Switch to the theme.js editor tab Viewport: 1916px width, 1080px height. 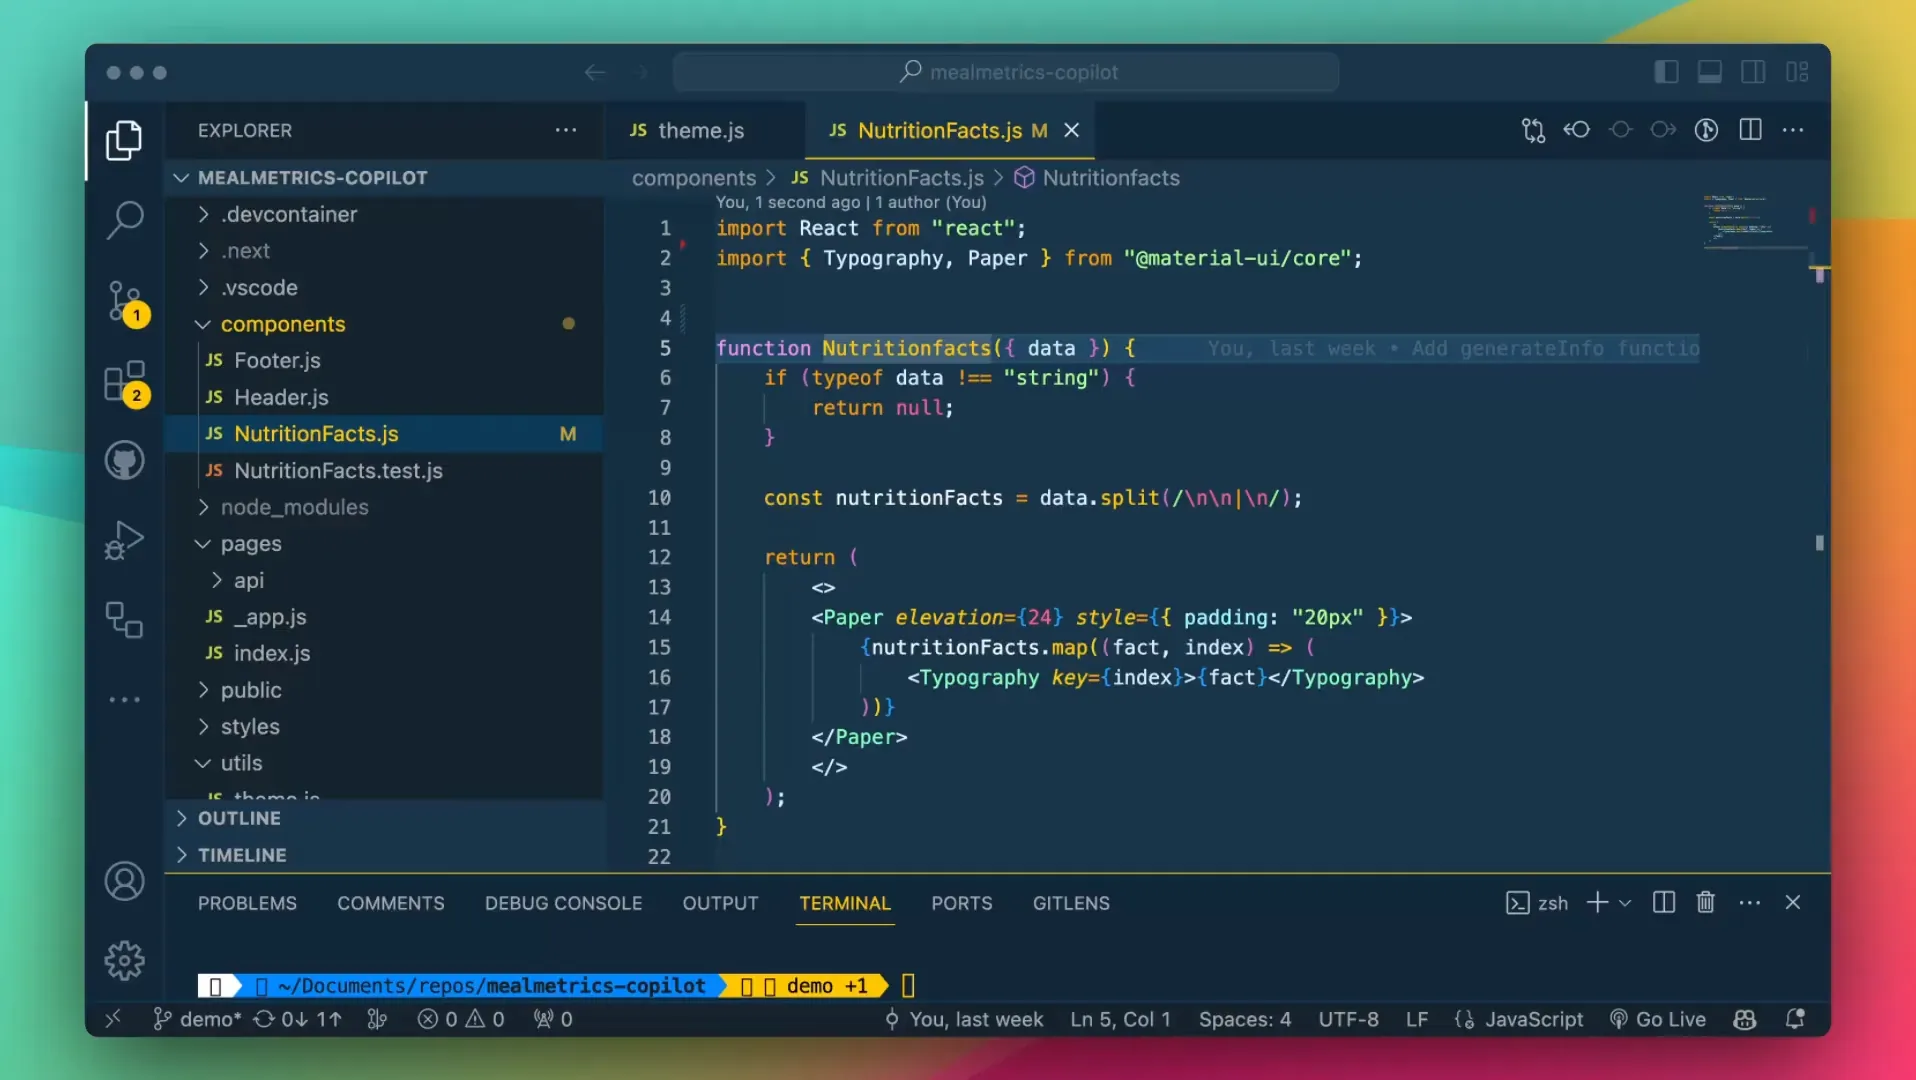pos(704,130)
